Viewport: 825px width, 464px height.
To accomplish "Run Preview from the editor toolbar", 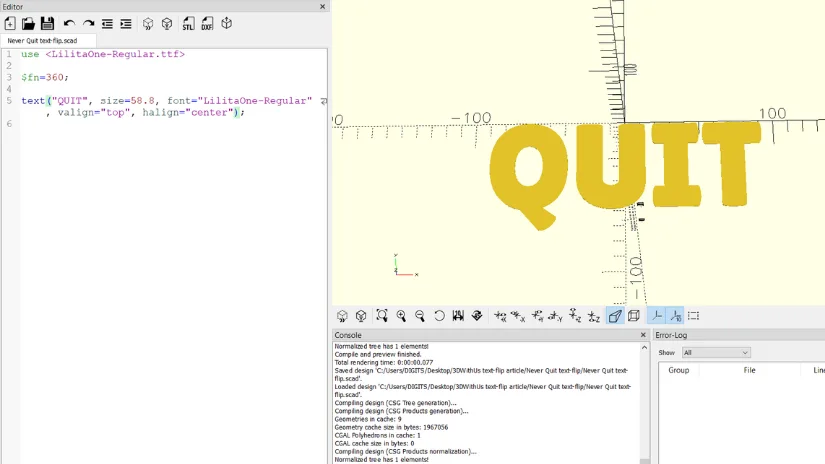I will coord(148,24).
